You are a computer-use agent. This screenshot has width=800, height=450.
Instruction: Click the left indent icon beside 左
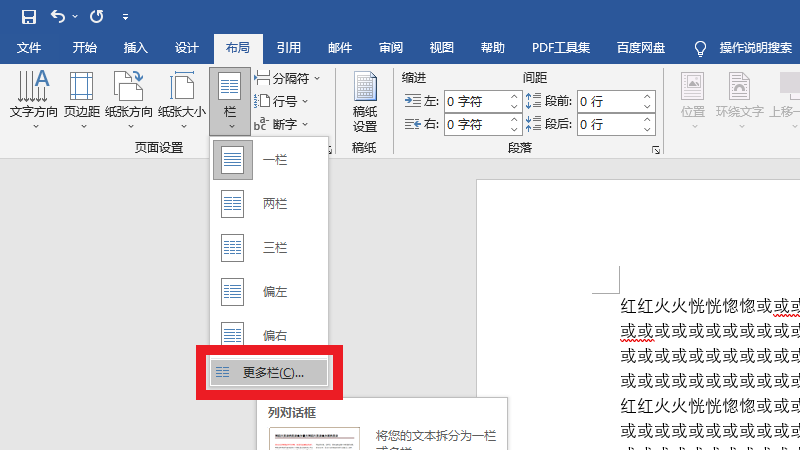[413, 101]
